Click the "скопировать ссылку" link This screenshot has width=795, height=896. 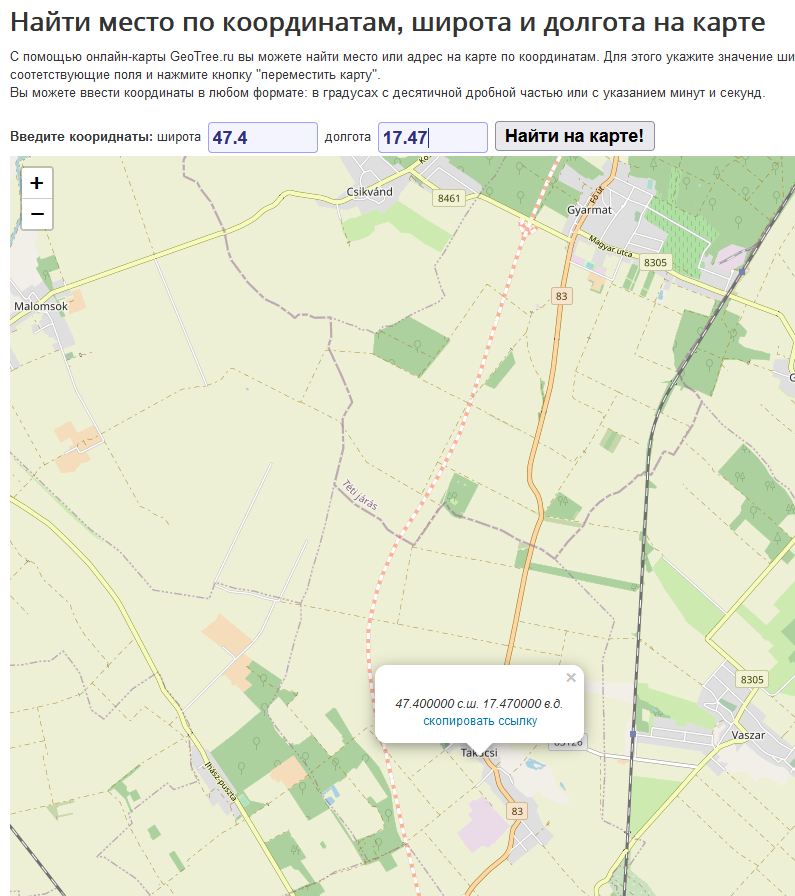click(480, 721)
